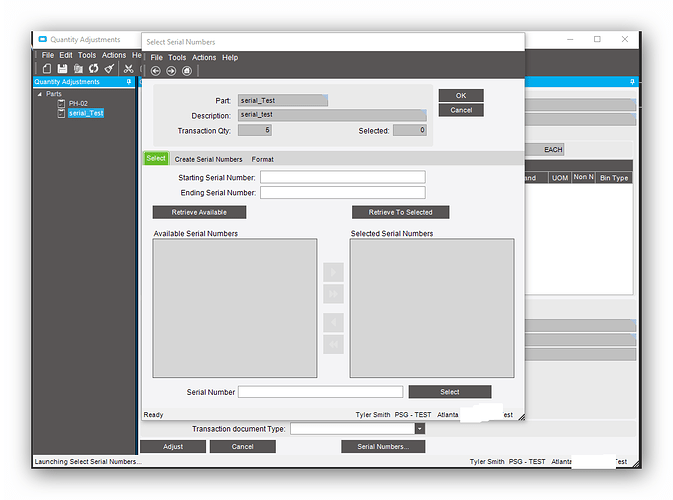The width and height of the screenshot is (673, 500).
Task: Open File menu in Select Serial Numbers
Action: [156, 58]
